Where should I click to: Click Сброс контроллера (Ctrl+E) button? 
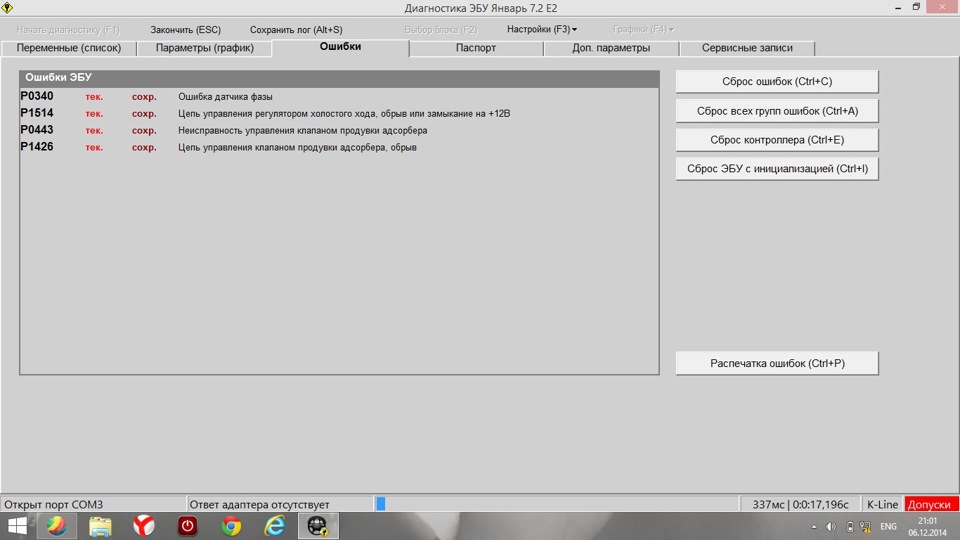coord(777,140)
